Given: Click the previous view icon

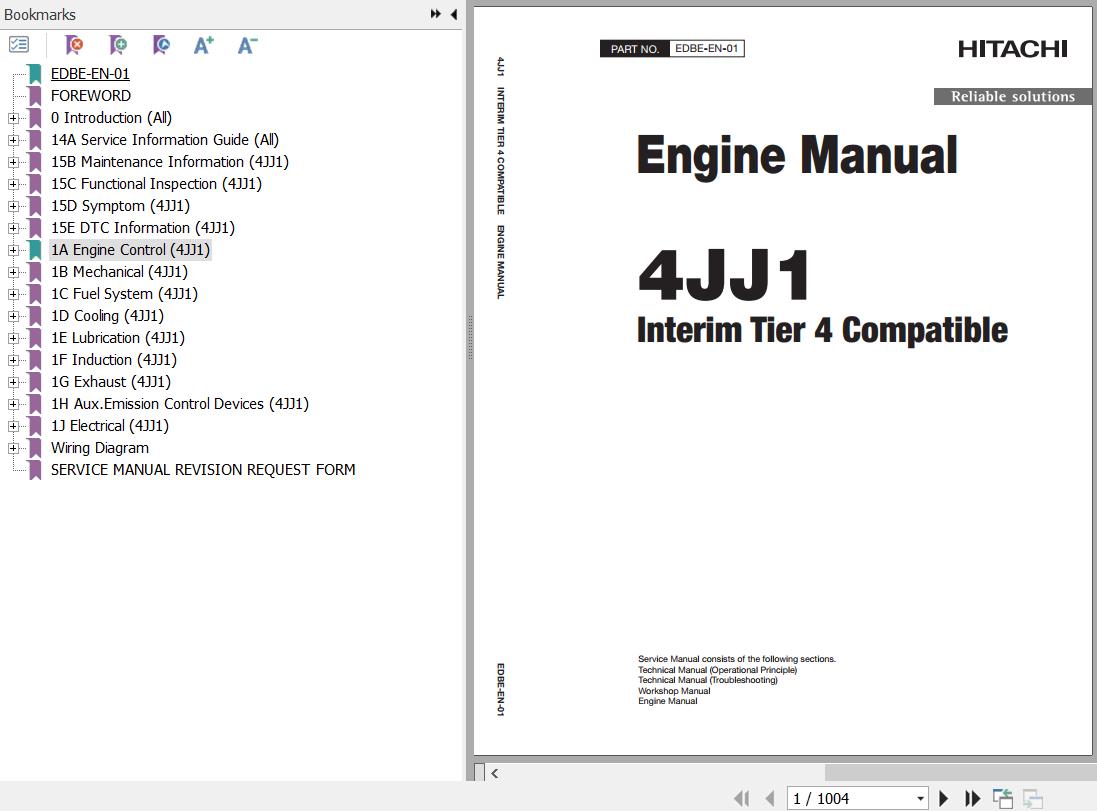Looking at the screenshot, I should pyautogui.click(x=1003, y=798).
